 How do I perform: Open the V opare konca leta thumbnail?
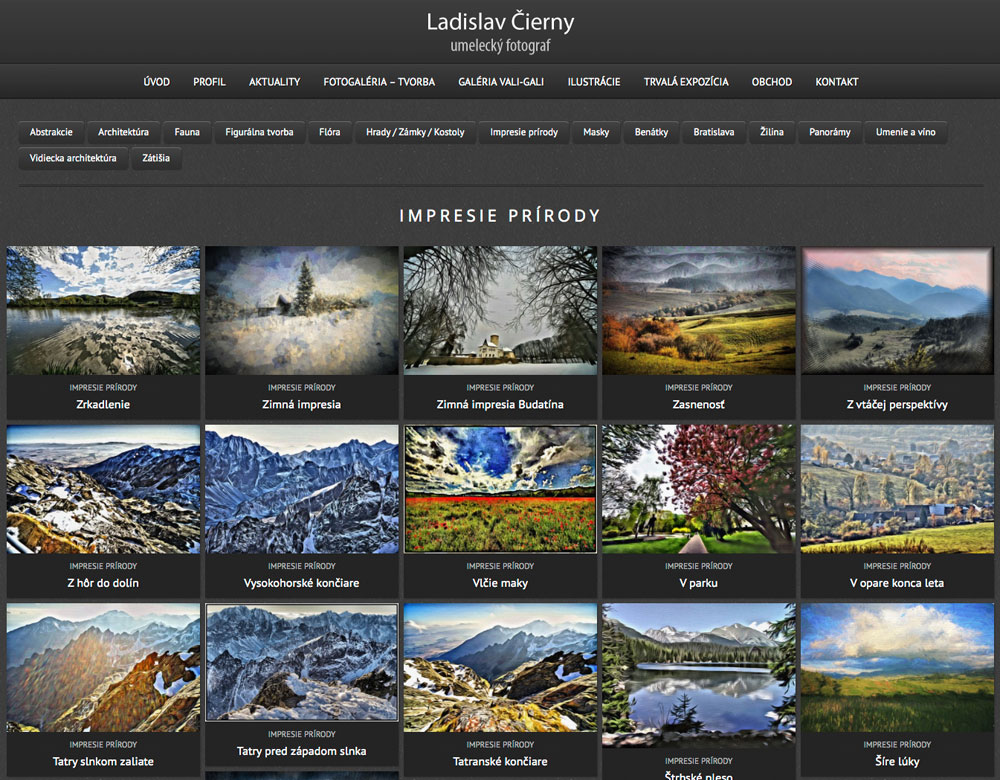point(897,489)
